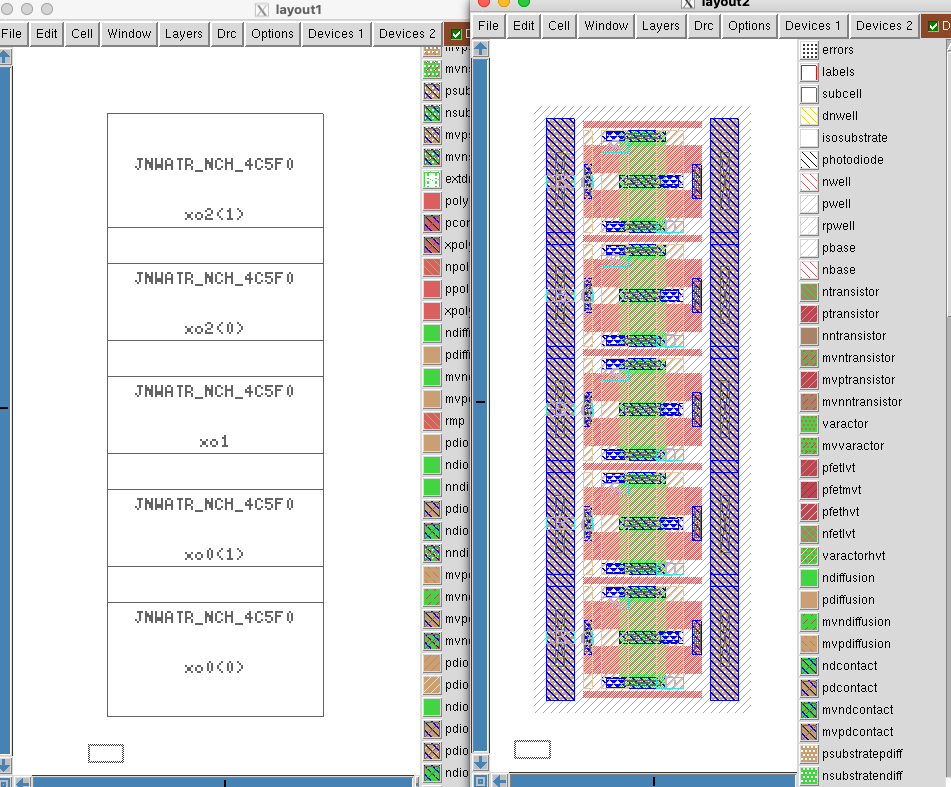The height and width of the screenshot is (787, 951).
Task: Pick the pdcontact layer icon
Action: pos(809,688)
